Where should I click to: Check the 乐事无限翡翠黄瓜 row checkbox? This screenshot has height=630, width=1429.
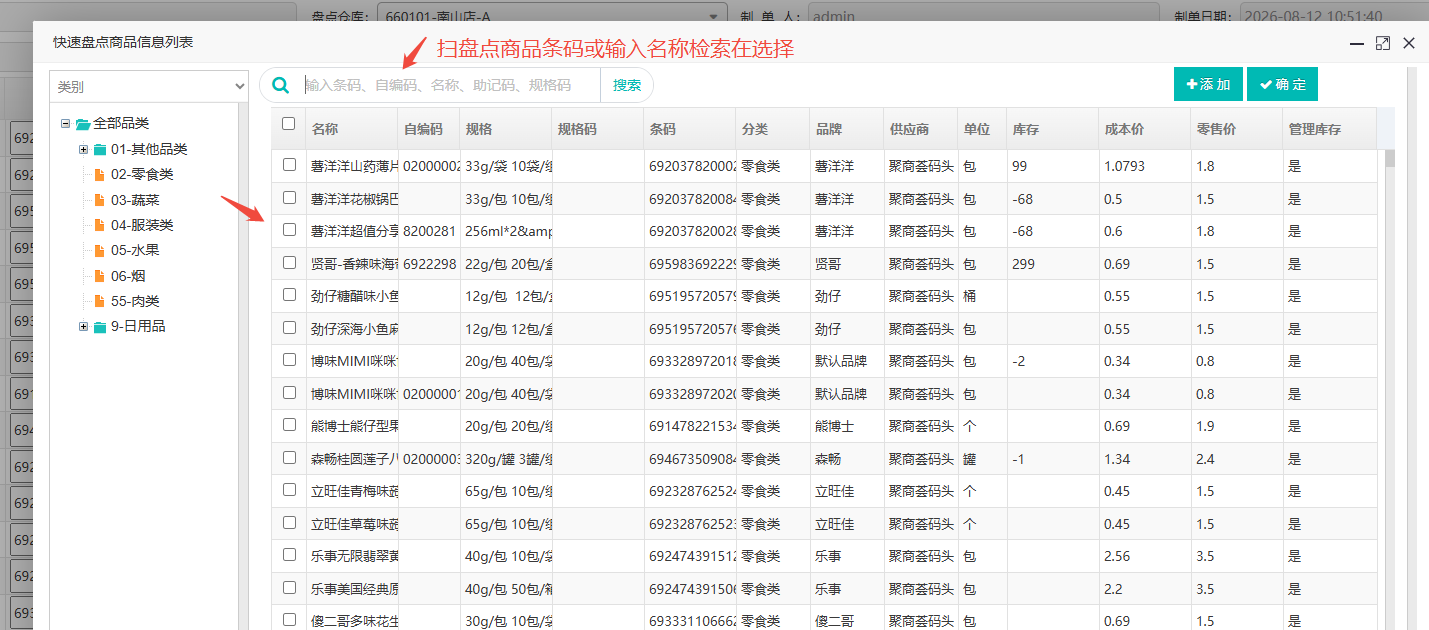[x=289, y=554]
